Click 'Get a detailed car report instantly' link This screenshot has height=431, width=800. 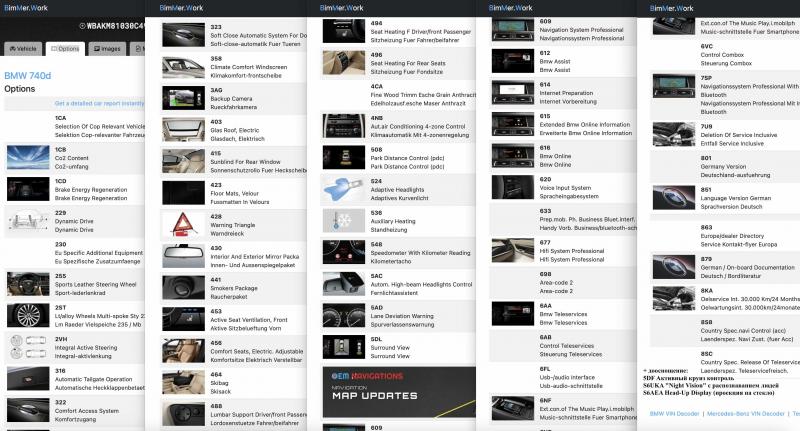click(99, 104)
